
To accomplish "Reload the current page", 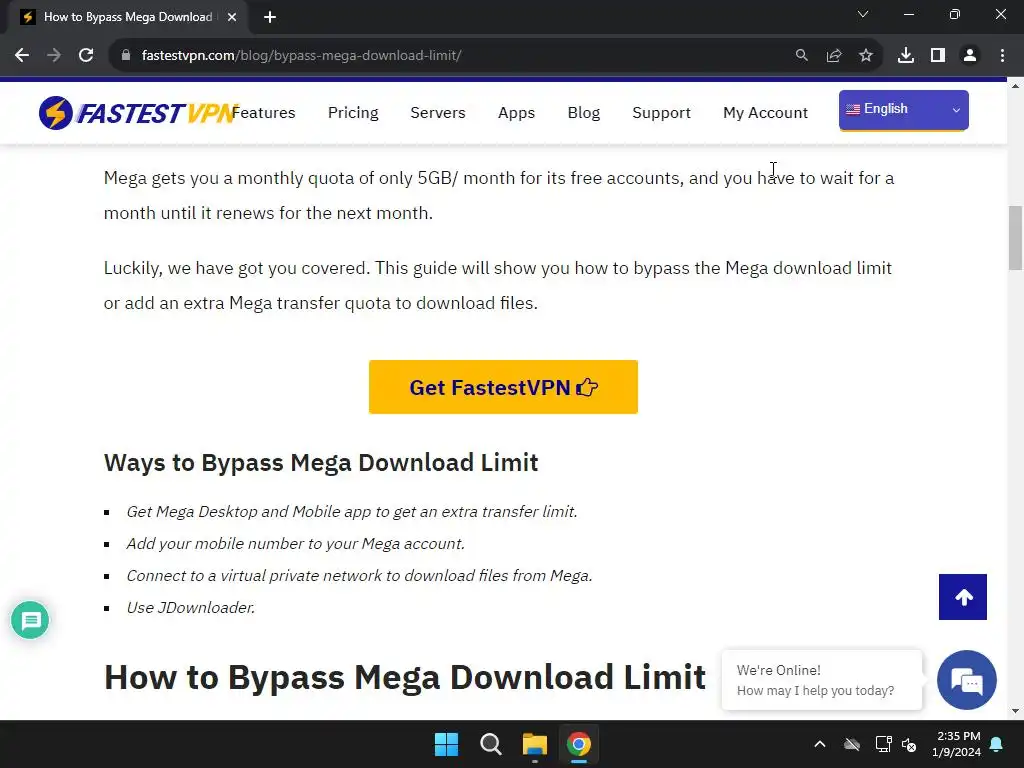I will (x=86, y=56).
